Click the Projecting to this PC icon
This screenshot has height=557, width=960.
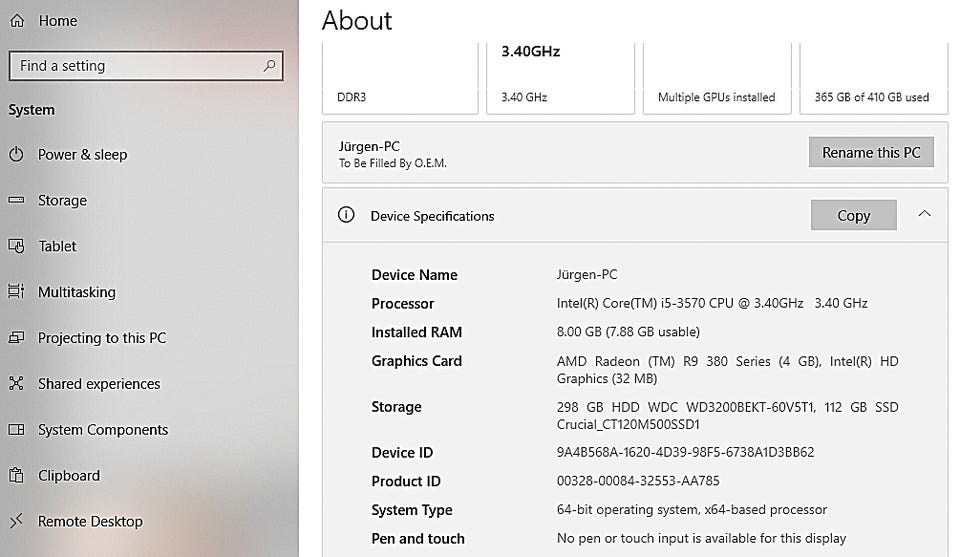[16, 339]
